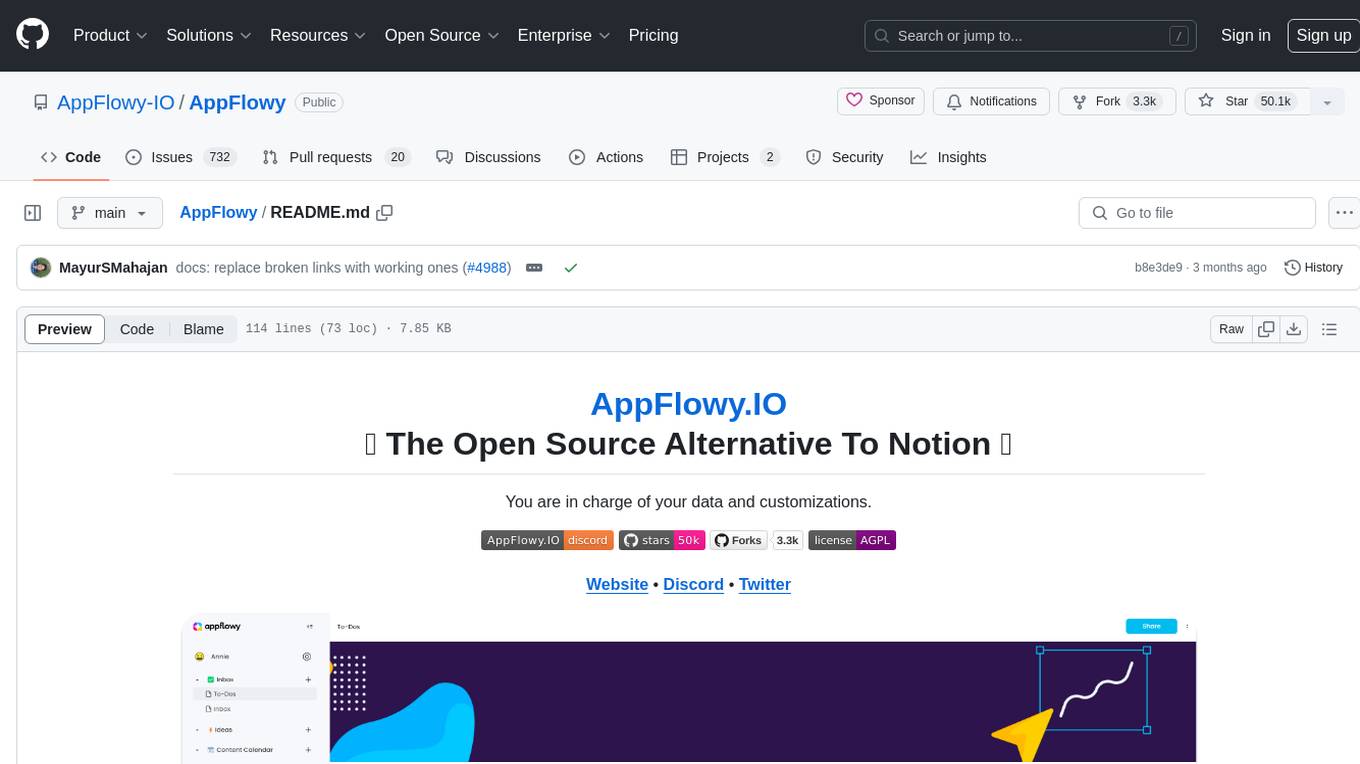The image size is (1360, 764).
Task: Open the AppFlowy-IO organization link
Action: [x=116, y=102]
